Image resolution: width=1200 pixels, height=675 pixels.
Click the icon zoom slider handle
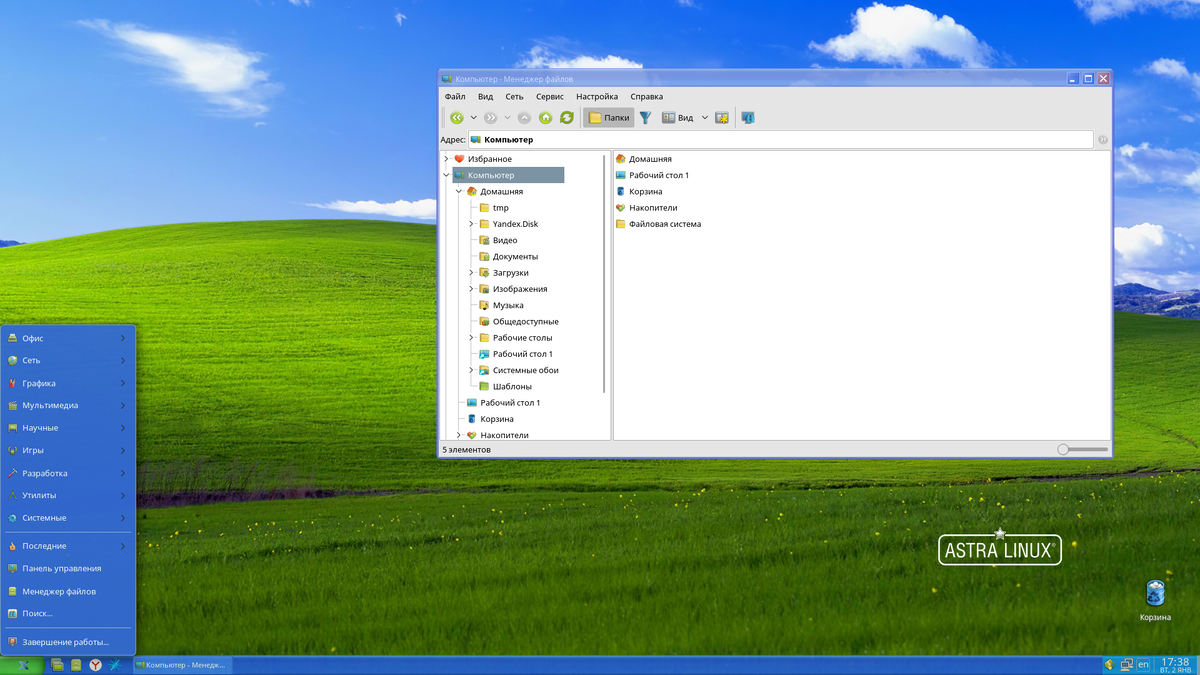coord(1064,450)
